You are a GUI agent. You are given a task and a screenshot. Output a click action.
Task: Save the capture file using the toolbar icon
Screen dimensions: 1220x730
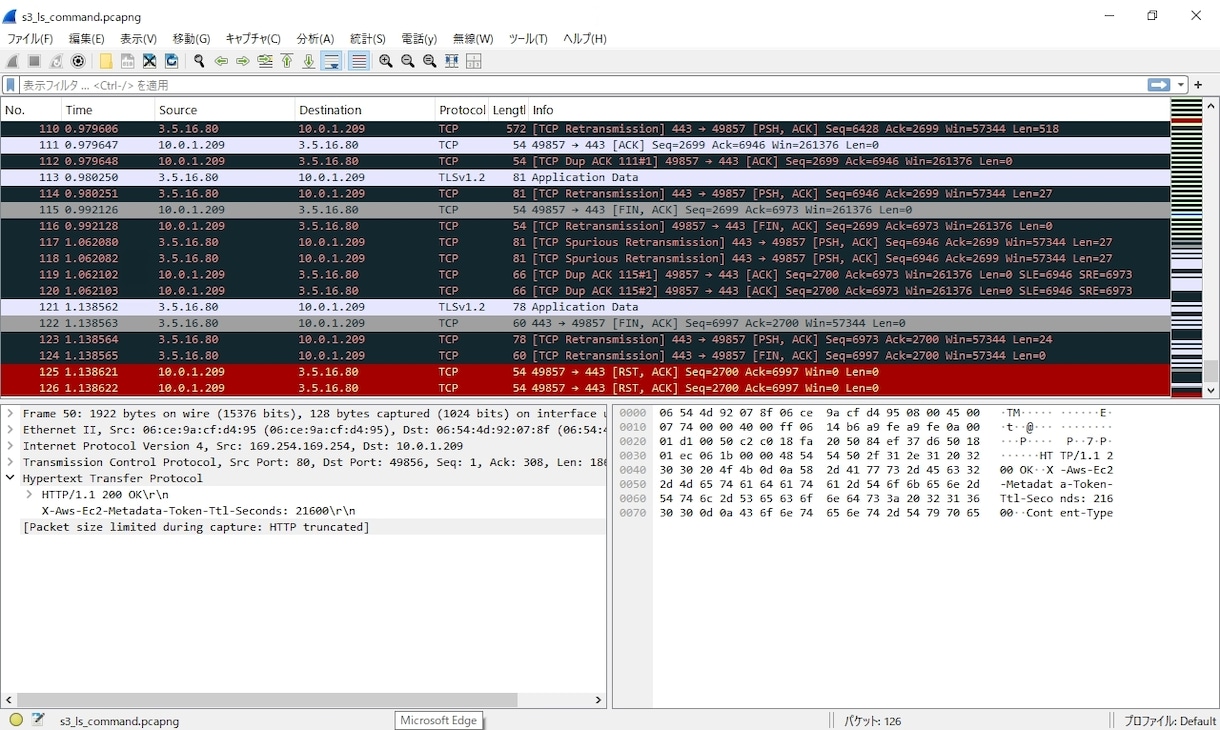coord(128,61)
